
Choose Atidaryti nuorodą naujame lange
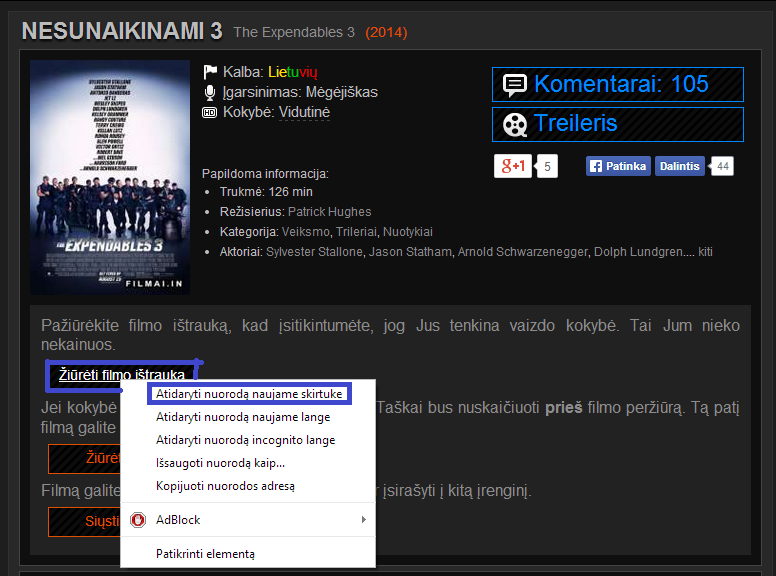(x=248, y=417)
